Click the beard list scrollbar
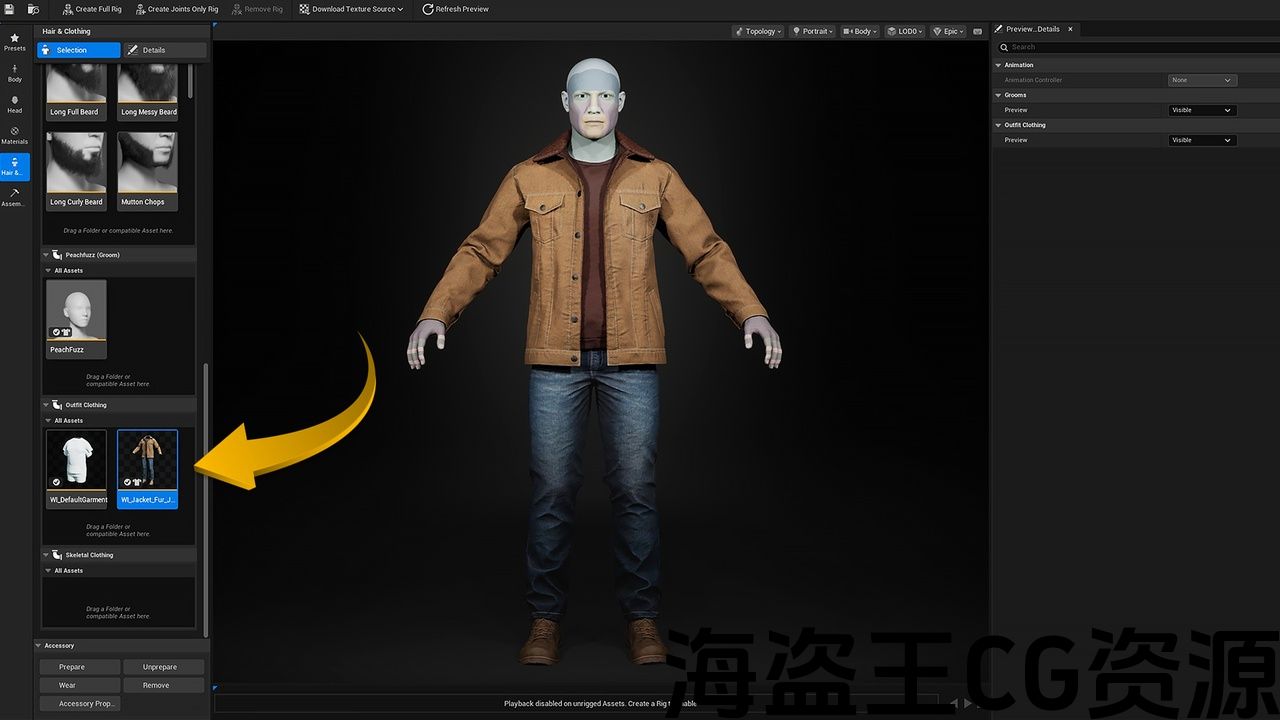This screenshot has height=720, width=1280. click(x=190, y=81)
